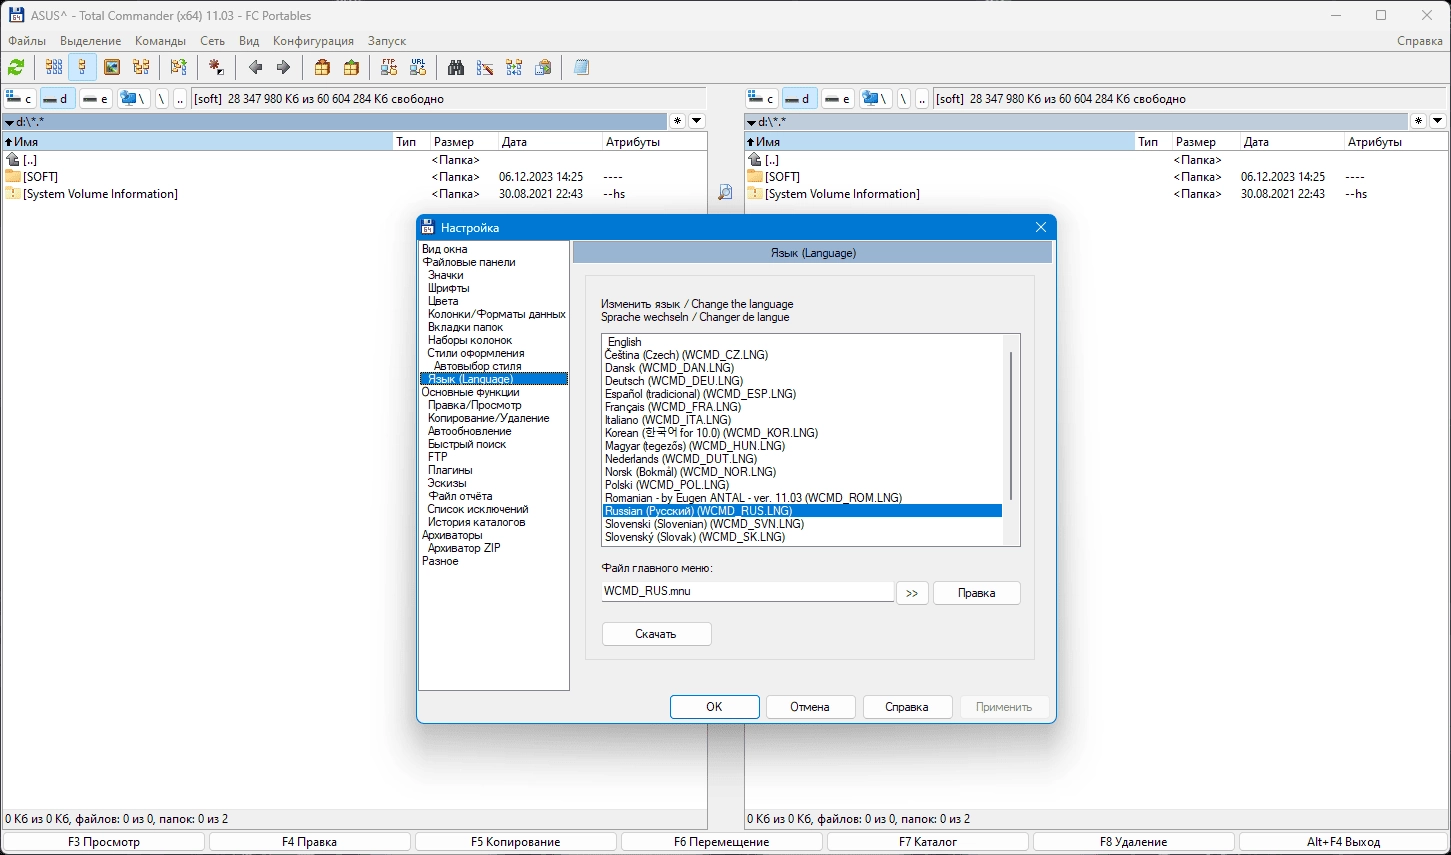Open file search binoculars icon

pyautogui.click(x=456, y=68)
